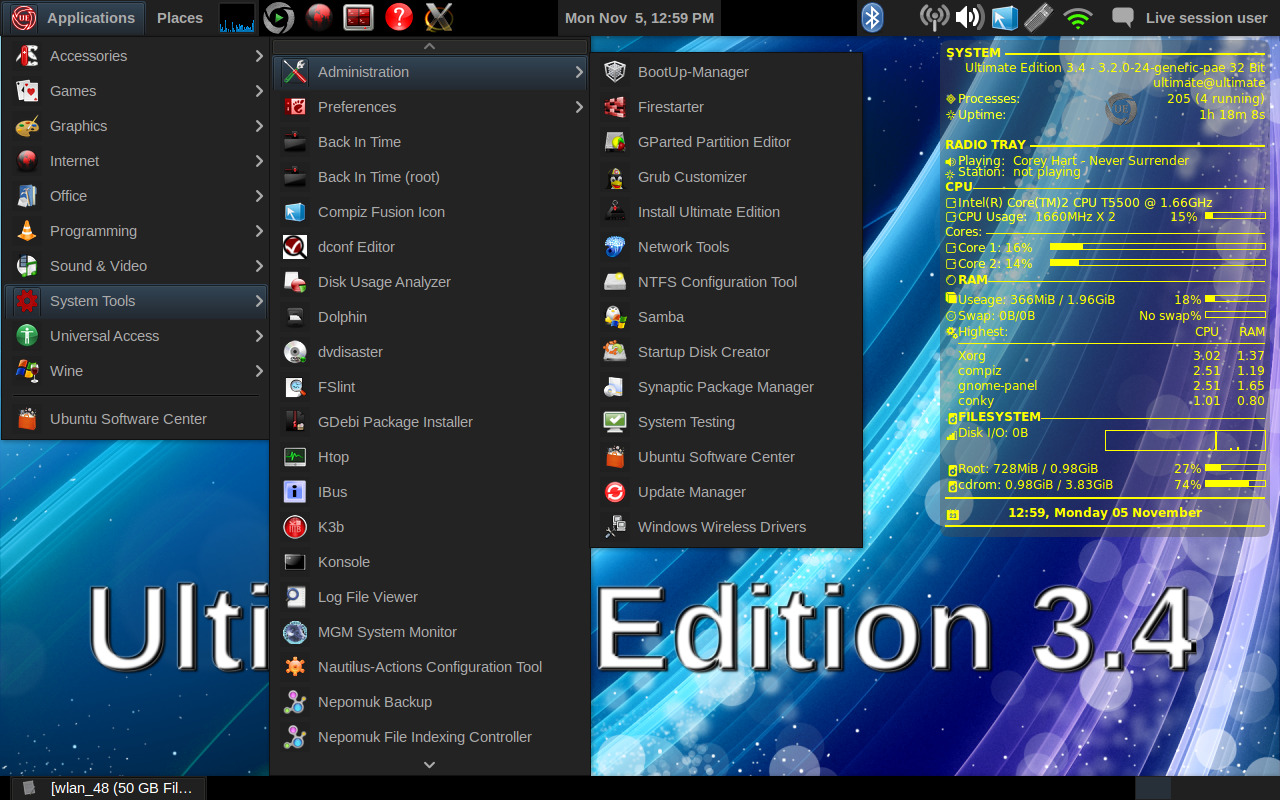Image resolution: width=1280 pixels, height=800 pixels.
Task: Select the Administration submenu entry
Action: pos(430,72)
